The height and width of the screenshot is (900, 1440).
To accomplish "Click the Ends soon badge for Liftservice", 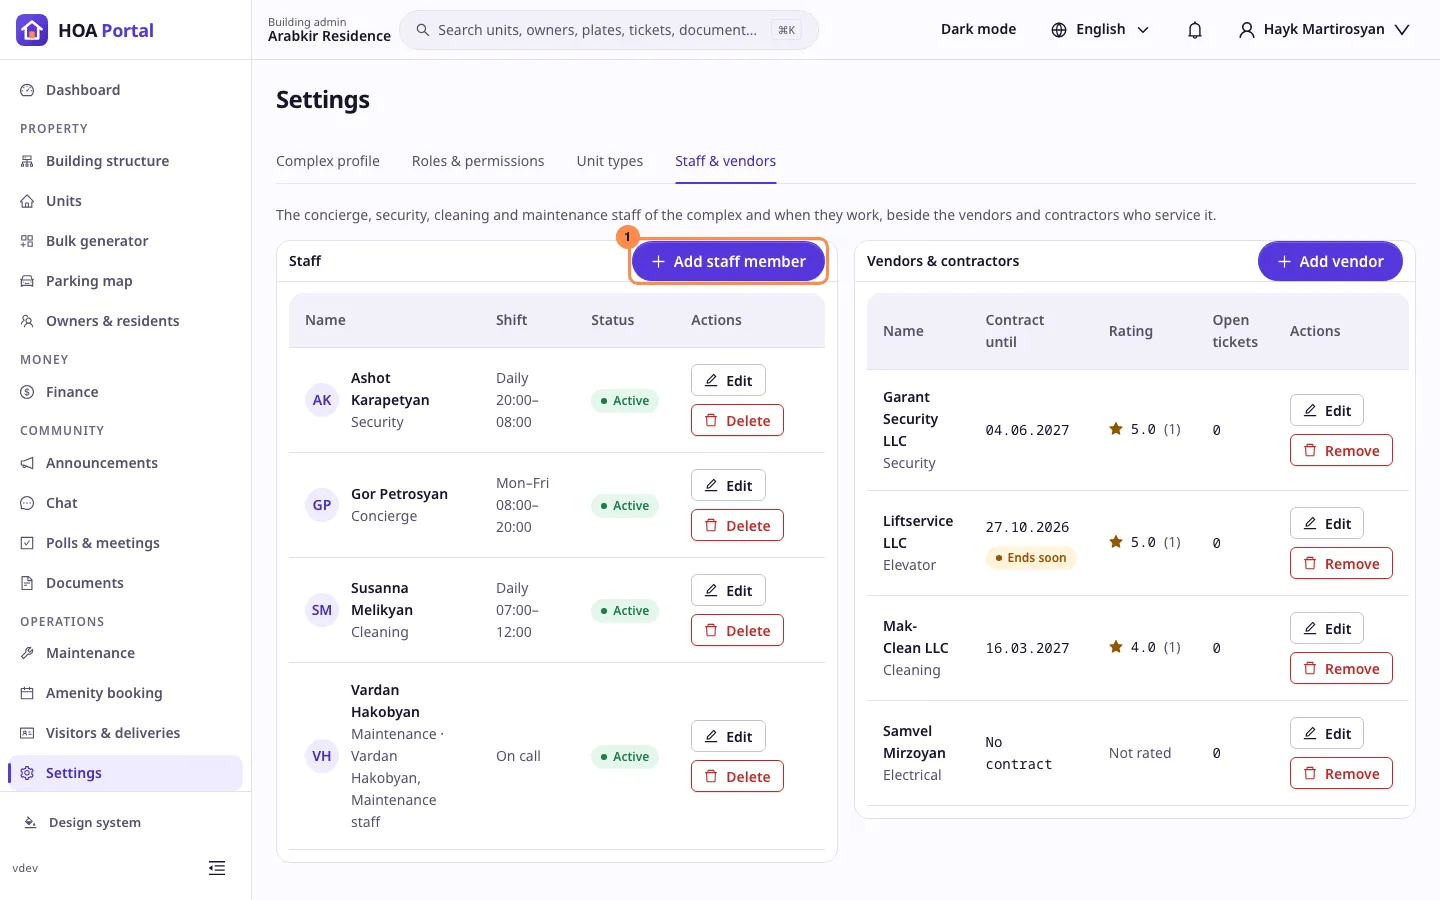I will tap(1031, 558).
